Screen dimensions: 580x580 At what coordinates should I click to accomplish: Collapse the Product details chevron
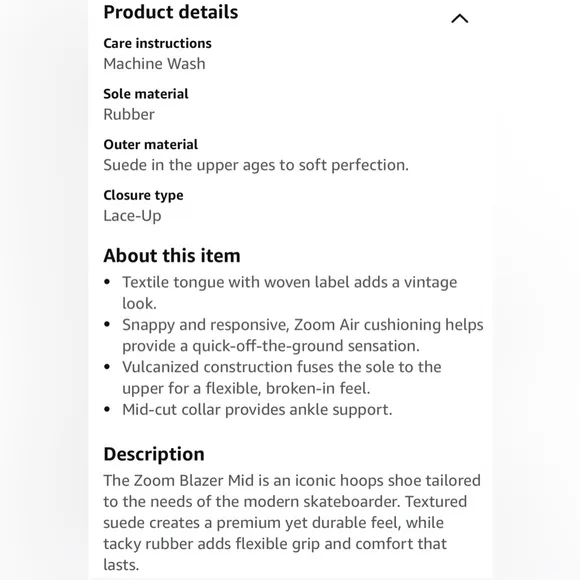tap(459, 18)
